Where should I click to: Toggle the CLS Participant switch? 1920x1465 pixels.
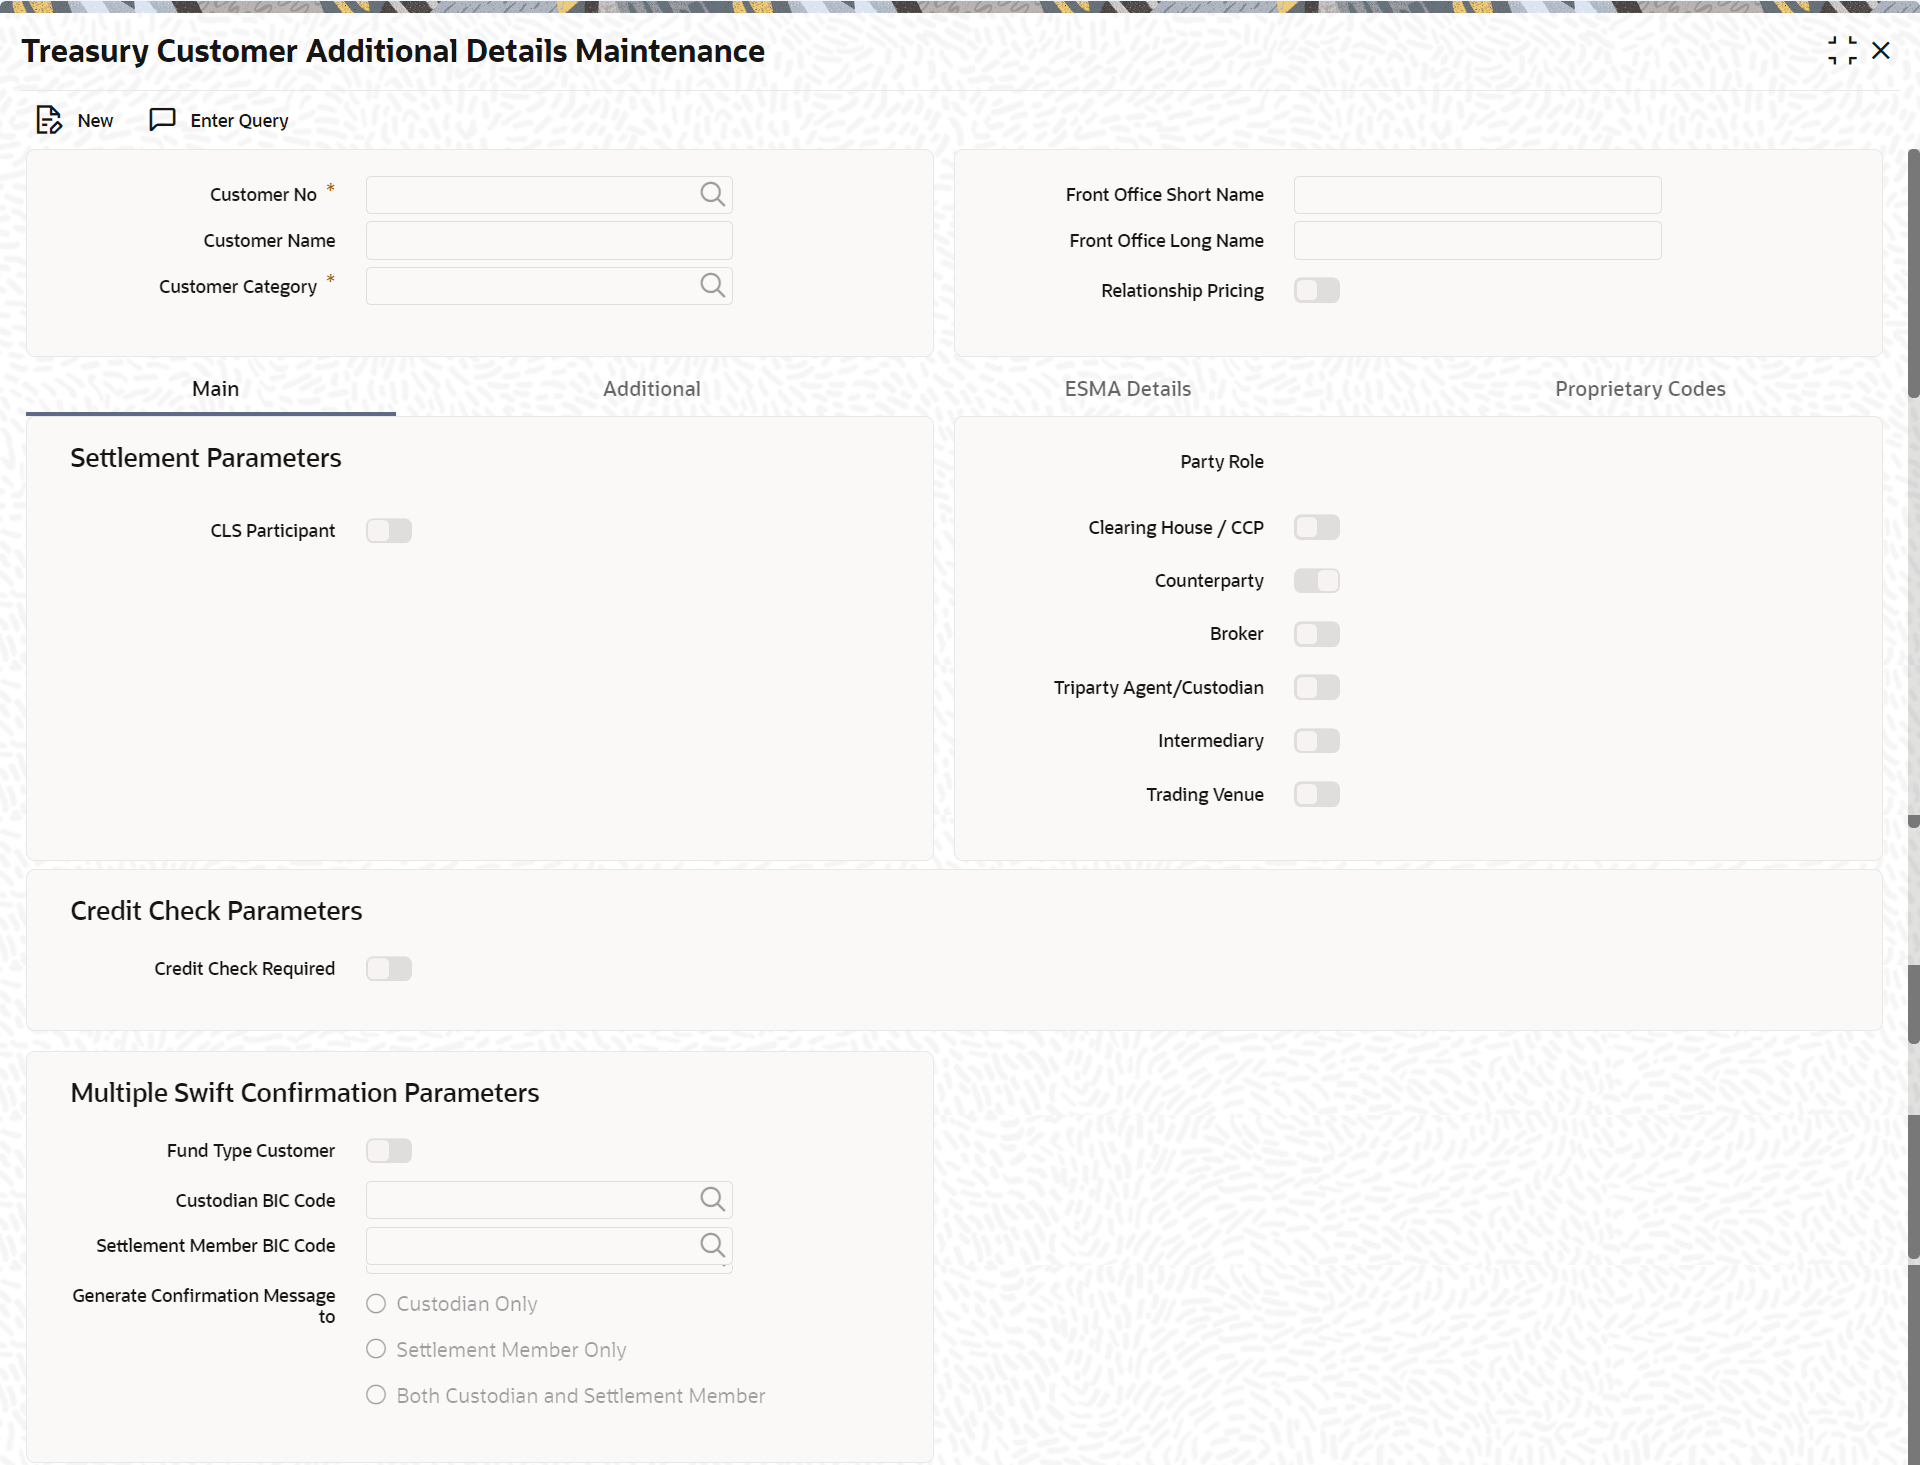pyautogui.click(x=389, y=530)
